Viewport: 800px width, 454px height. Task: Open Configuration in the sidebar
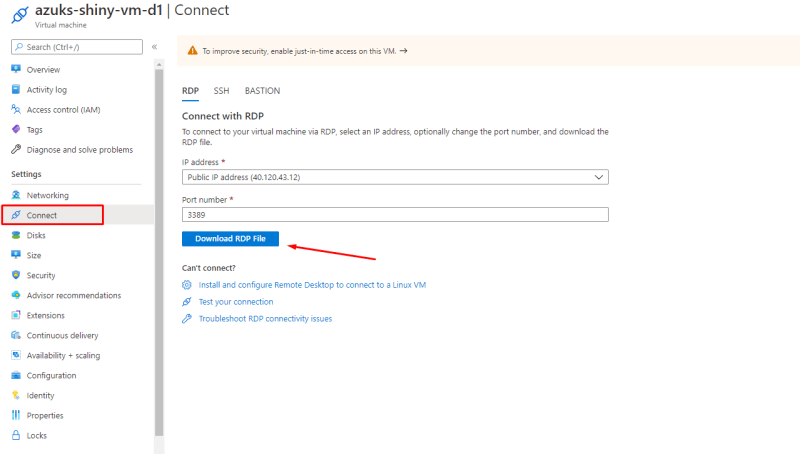tap(52, 375)
